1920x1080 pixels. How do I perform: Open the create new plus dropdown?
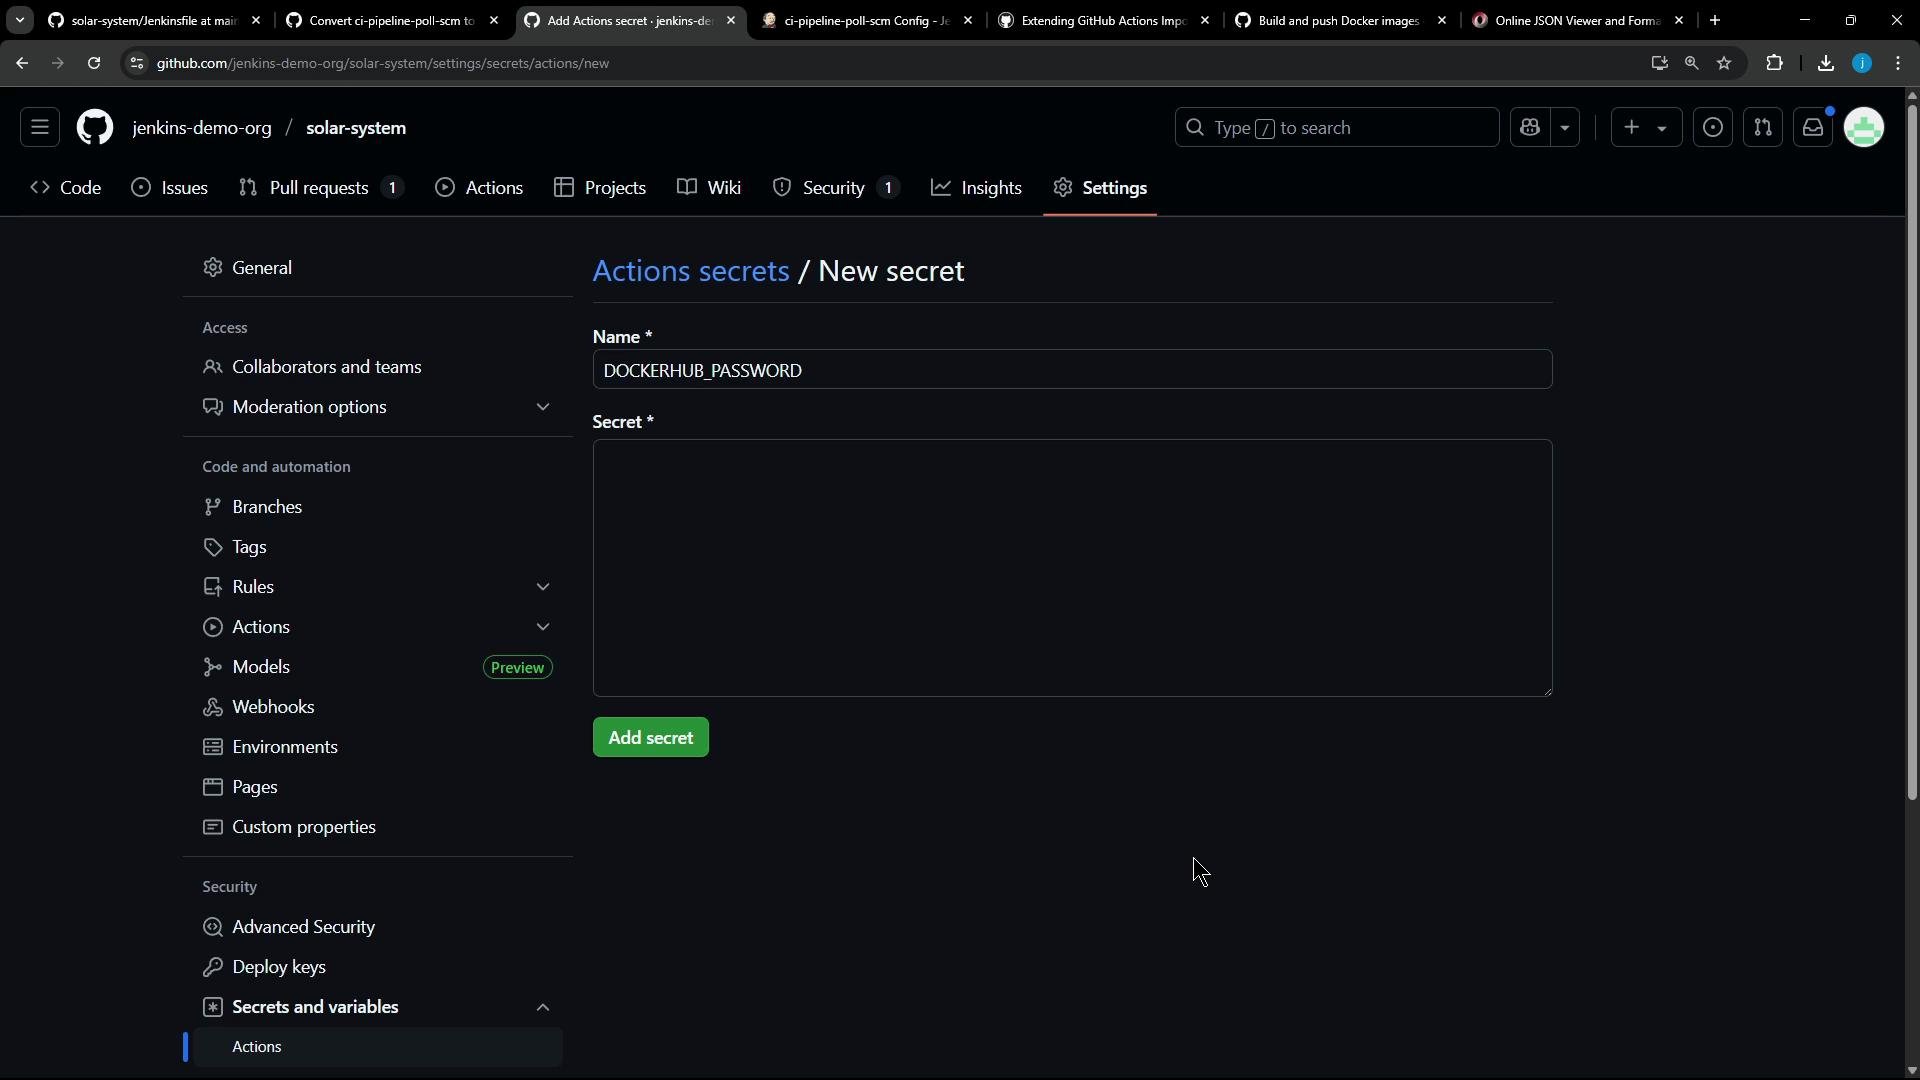[1646, 128]
